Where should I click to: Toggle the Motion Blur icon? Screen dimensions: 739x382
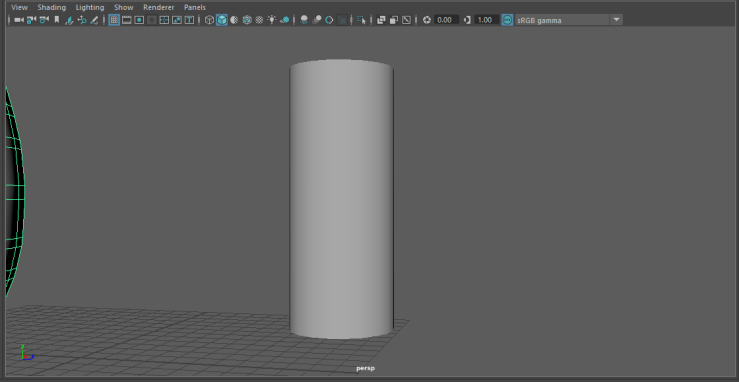(x=317, y=20)
